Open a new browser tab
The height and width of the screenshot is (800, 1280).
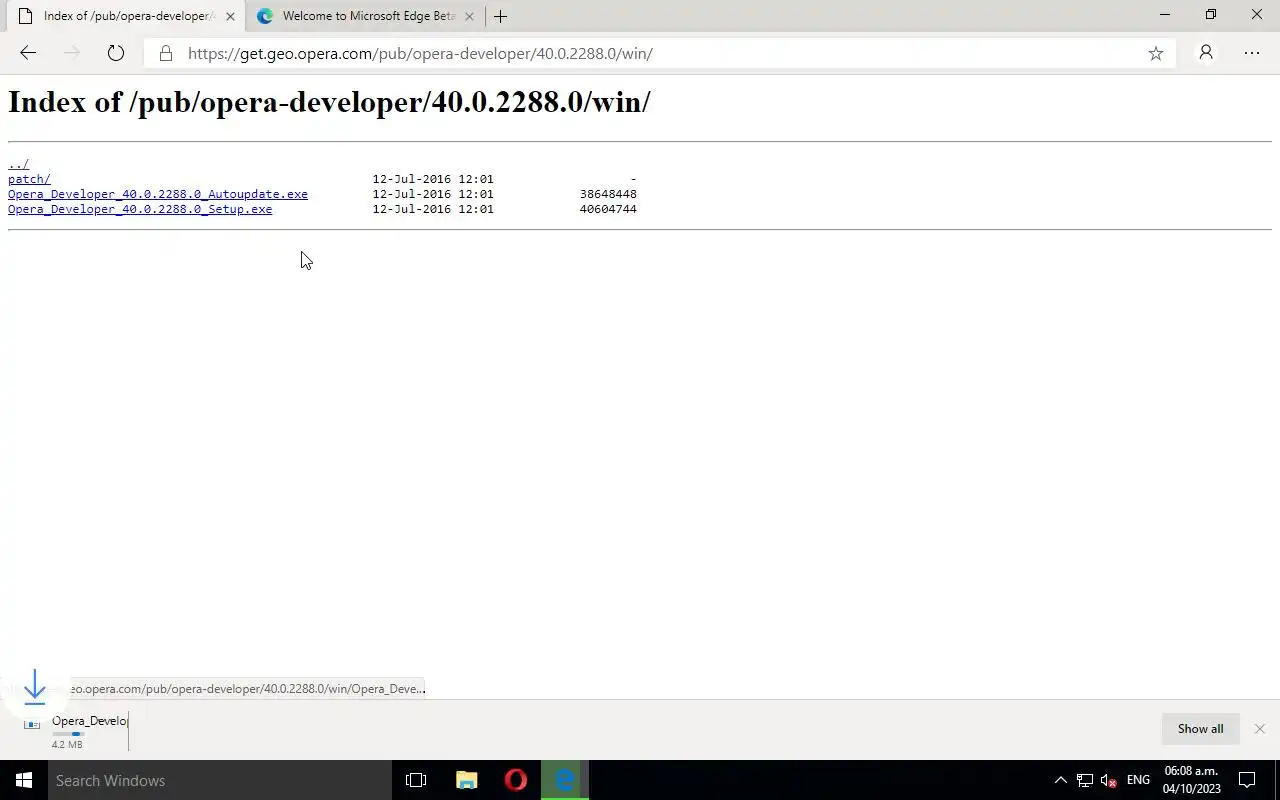500,16
